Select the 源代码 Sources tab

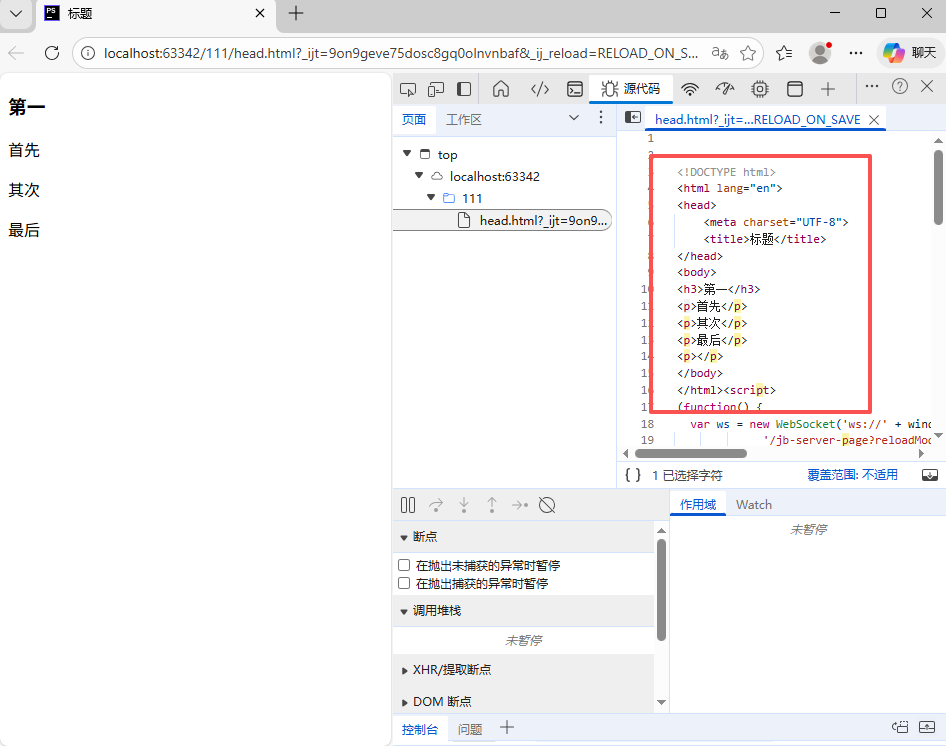tap(630, 89)
